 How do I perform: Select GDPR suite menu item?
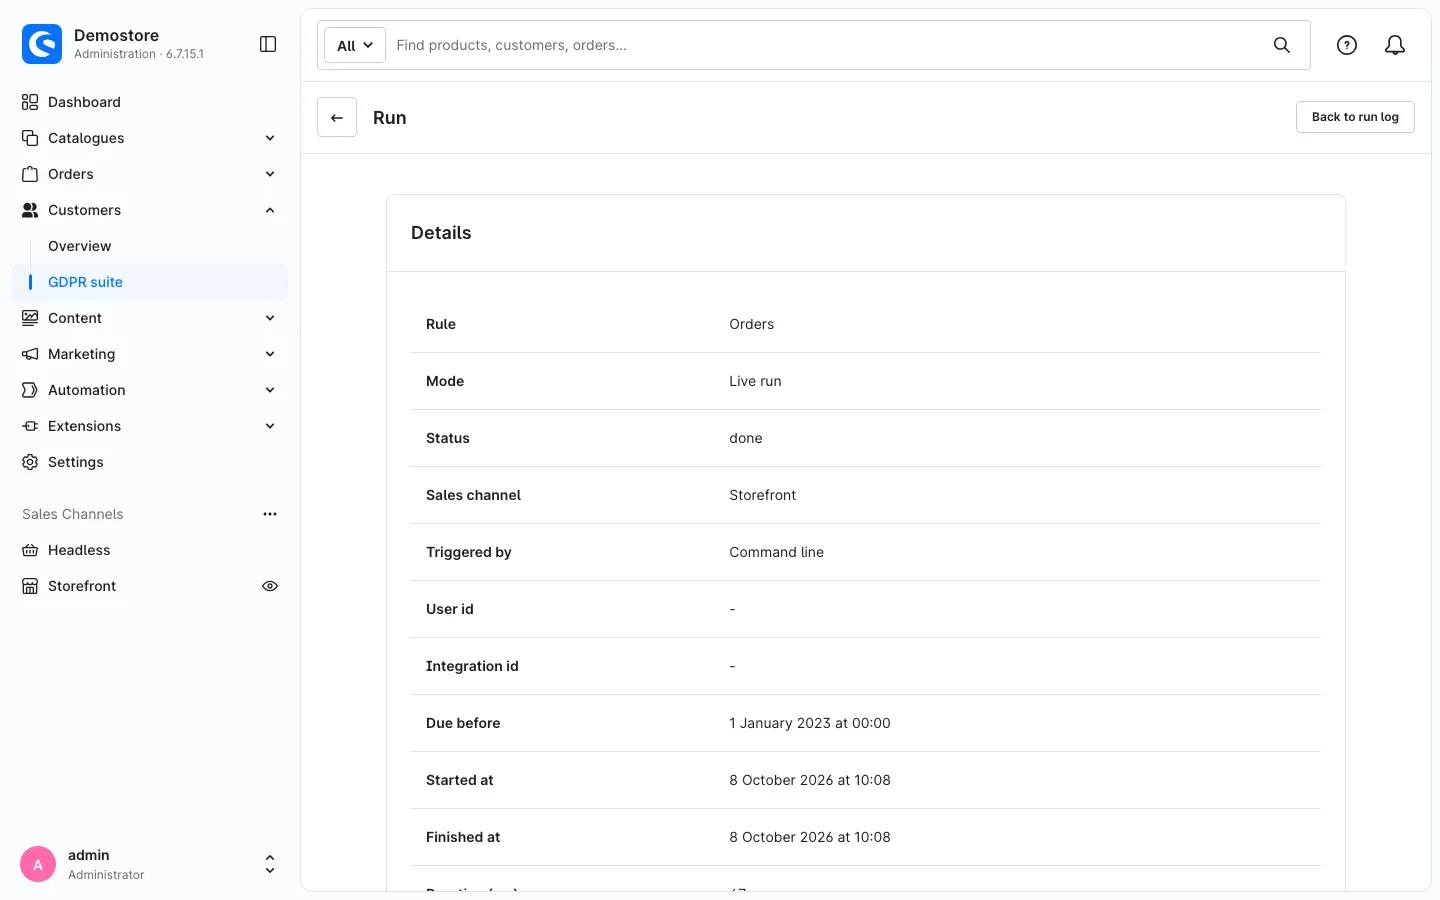[x=150, y=282]
